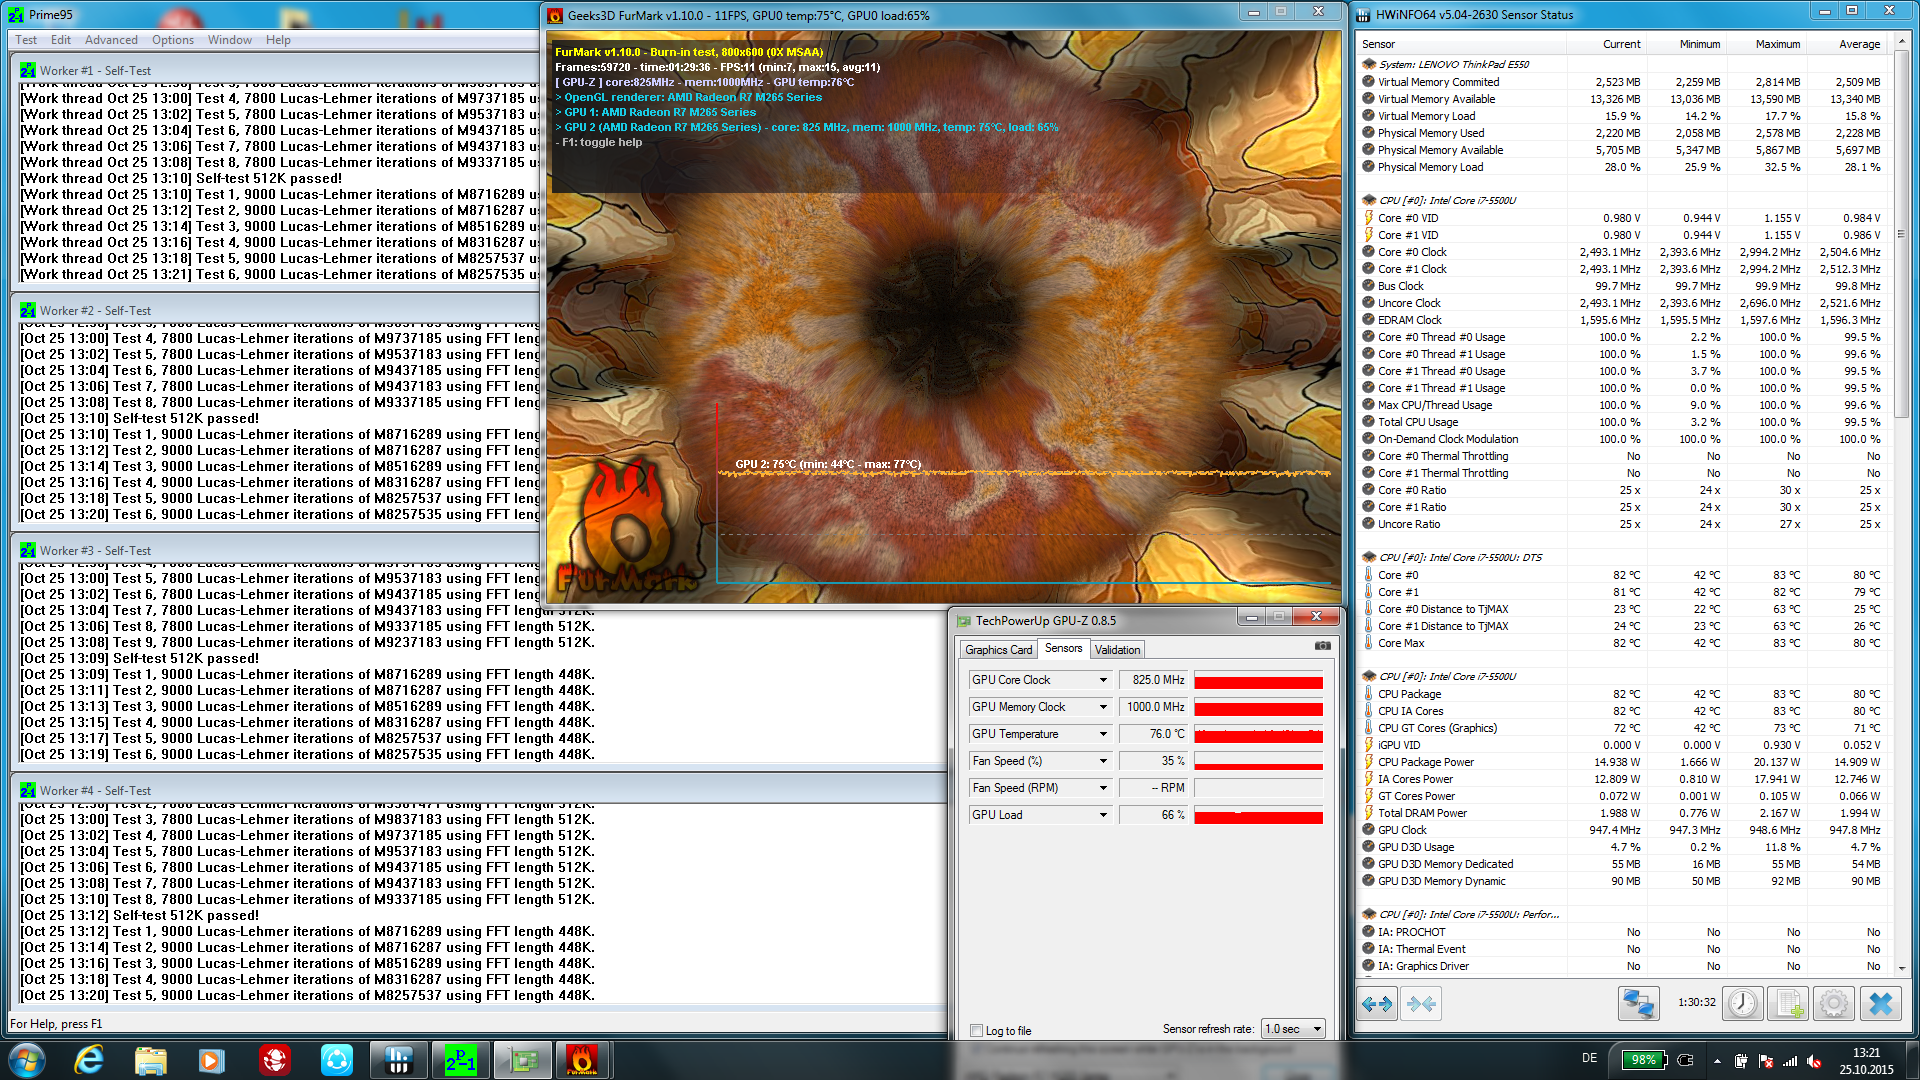Click the HWiNFO collapse columns arrows icon

coord(1421,1003)
